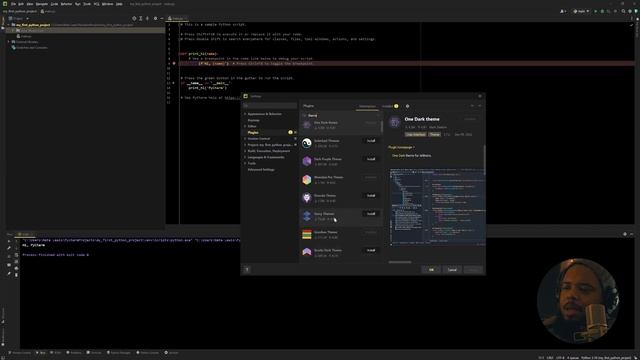Install the Dark Purple Theme plugin
The image size is (640, 360).
[371, 159]
